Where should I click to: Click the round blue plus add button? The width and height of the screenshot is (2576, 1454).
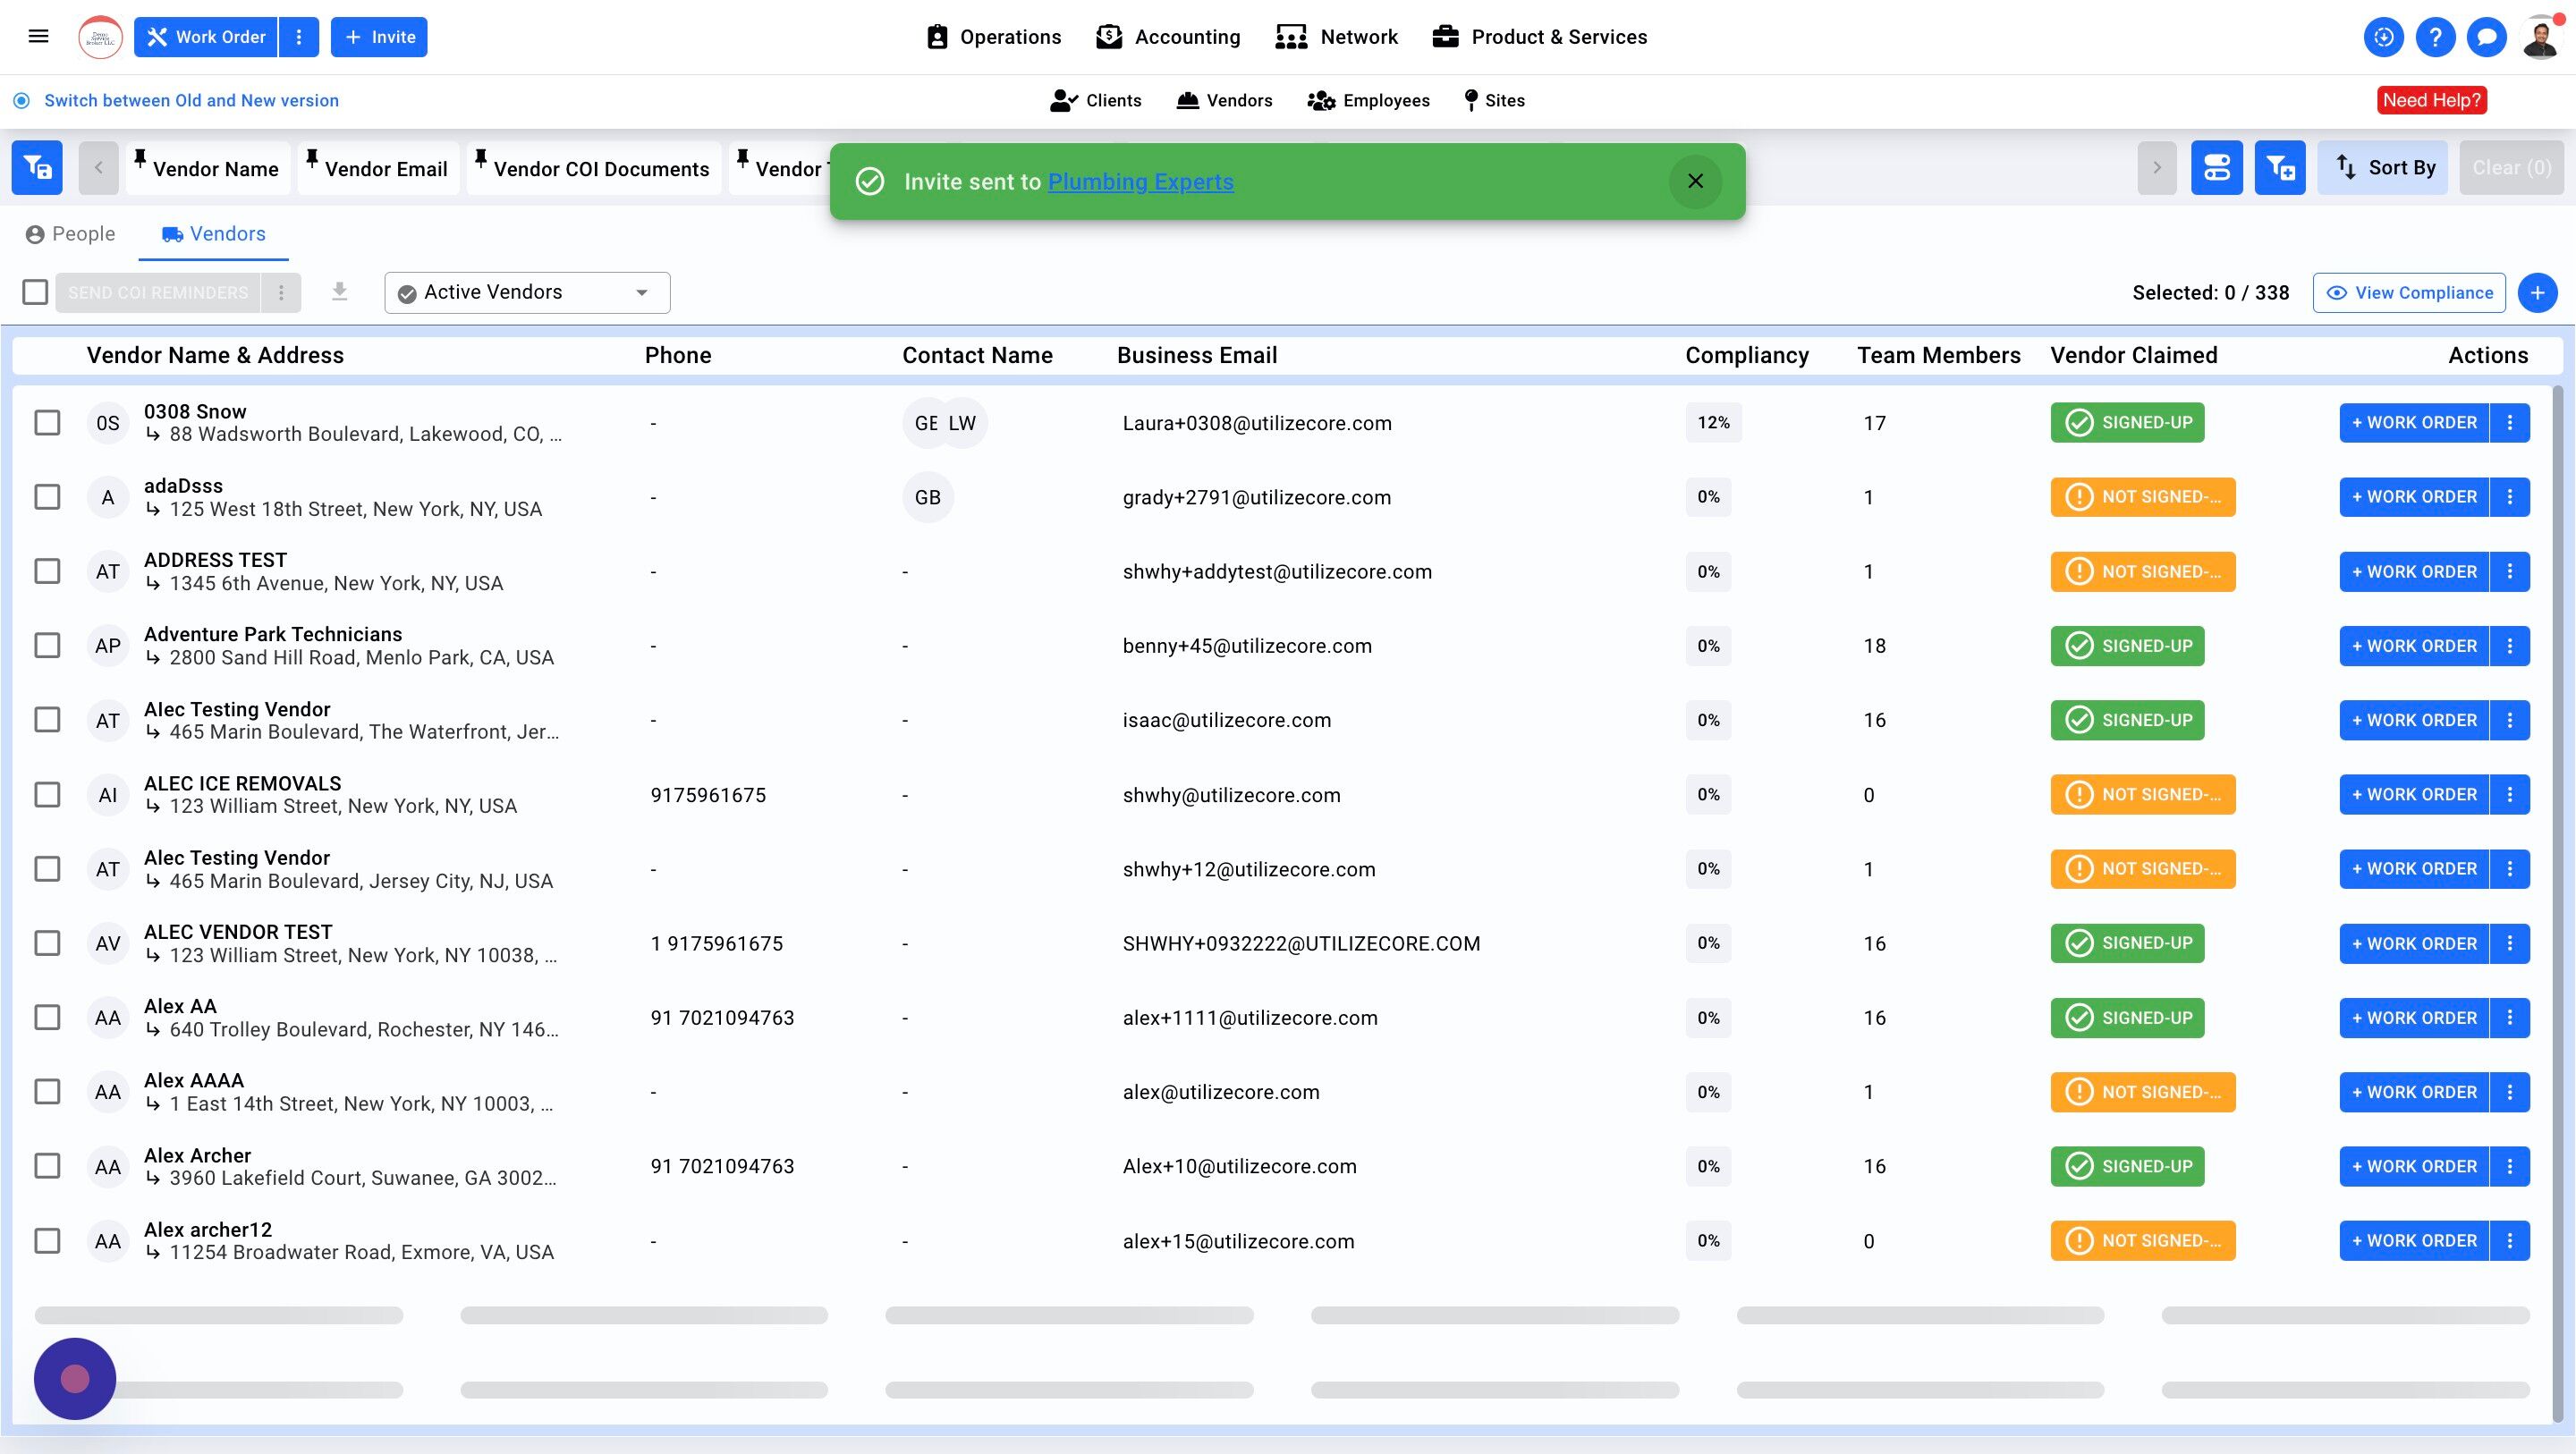(x=2537, y=293)
